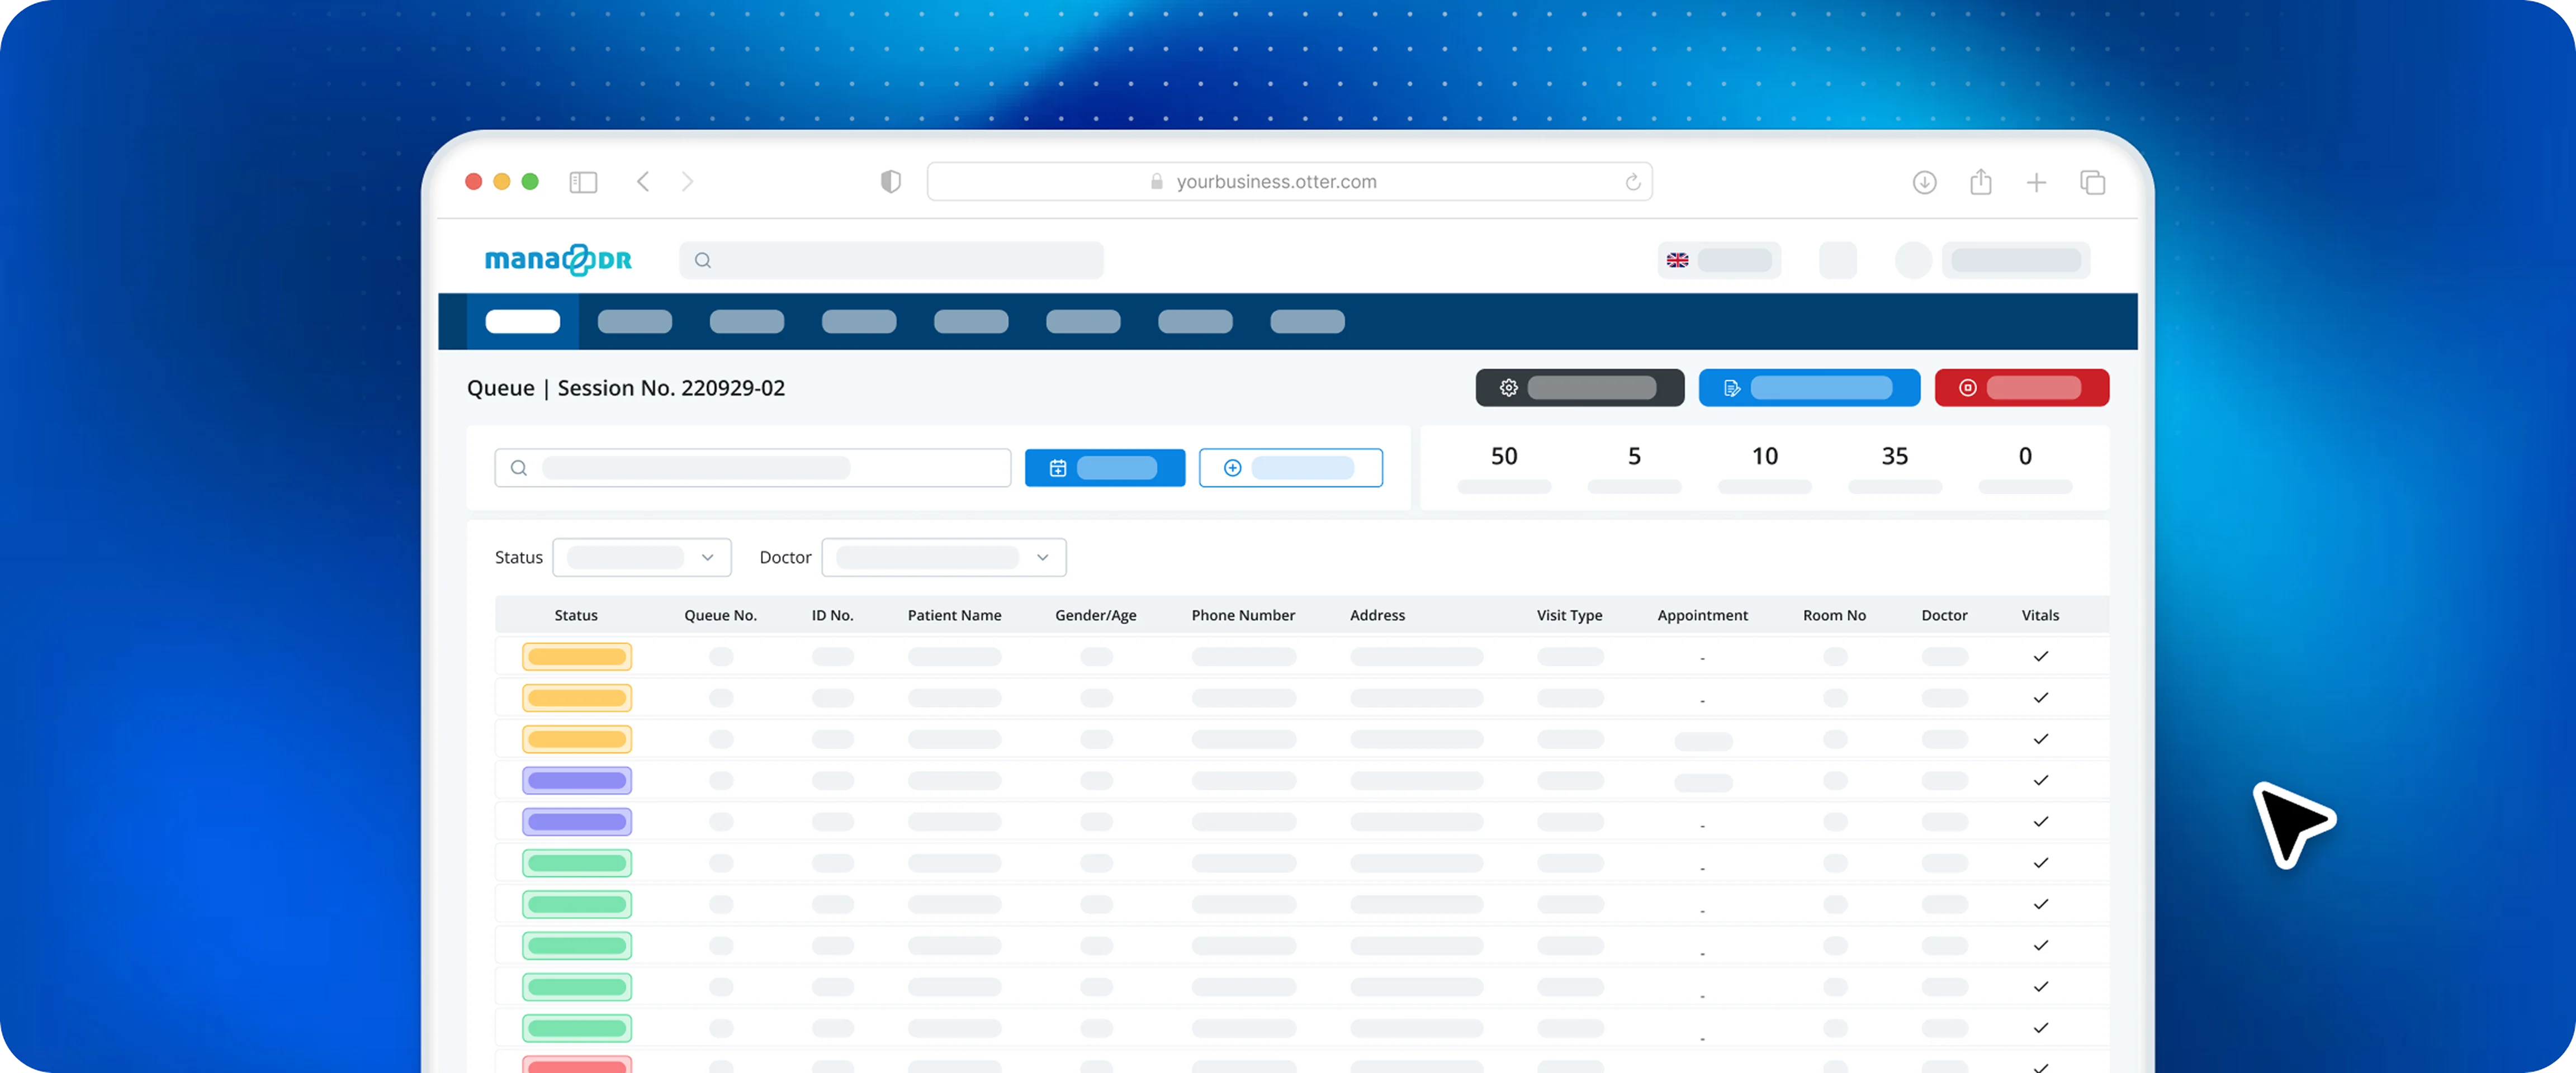Expand the Status filter dropdown
The height and width of the screenshot is (1073, 2576).
coord(641,557)
